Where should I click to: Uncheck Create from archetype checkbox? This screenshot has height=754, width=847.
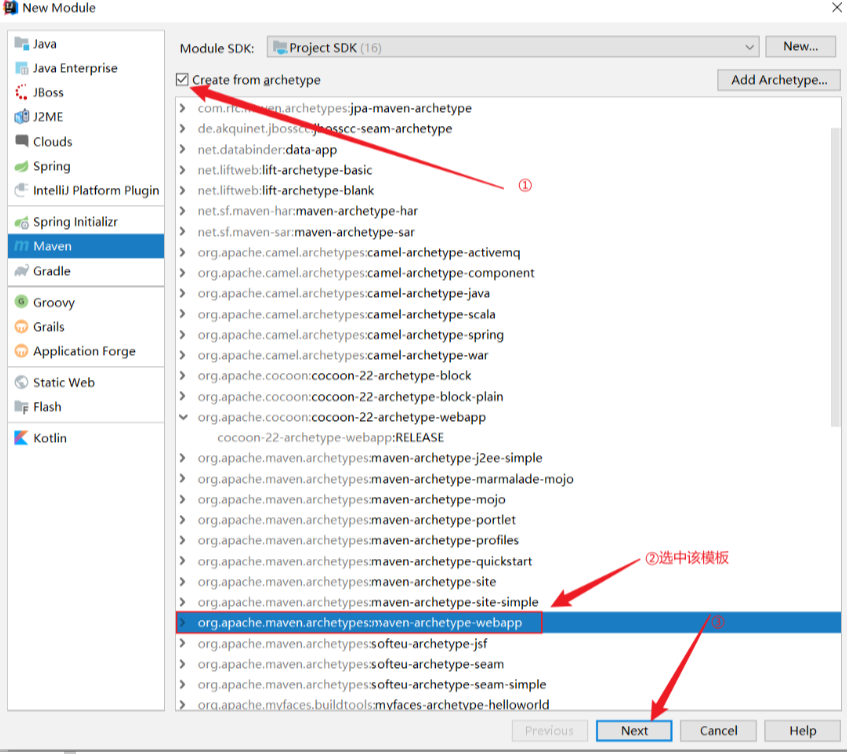[x=182, y=79]
